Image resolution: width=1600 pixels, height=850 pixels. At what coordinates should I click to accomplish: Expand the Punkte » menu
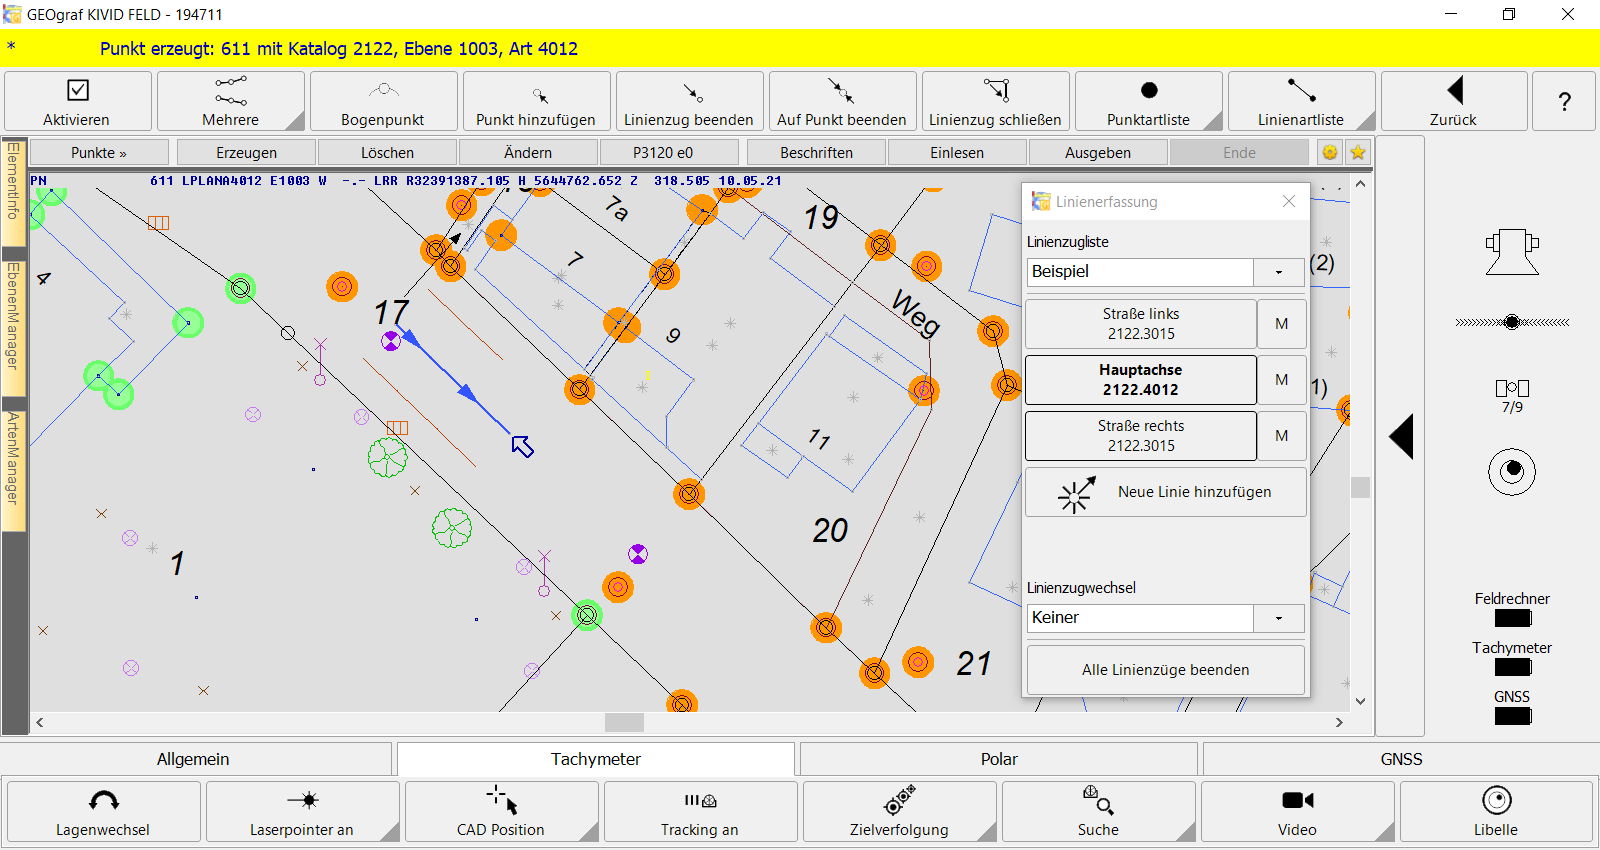click(x=98, y=153)
